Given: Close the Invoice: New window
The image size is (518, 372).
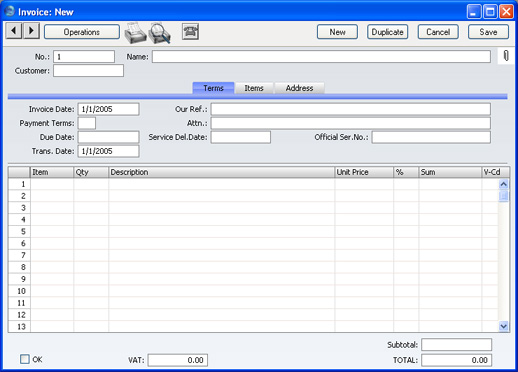Looking at the screenshot, I should [506, 12].
